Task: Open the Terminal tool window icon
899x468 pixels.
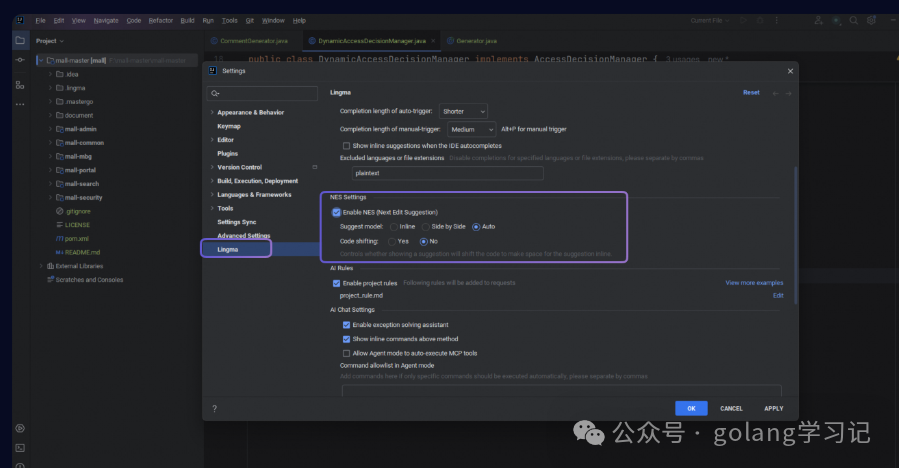Action: [x=20, y=448]
